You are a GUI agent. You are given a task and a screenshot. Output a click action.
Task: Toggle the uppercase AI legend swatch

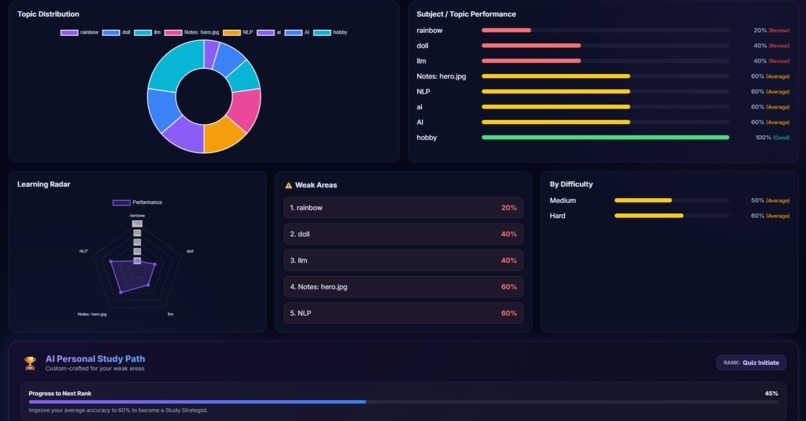tap(294, 32)
